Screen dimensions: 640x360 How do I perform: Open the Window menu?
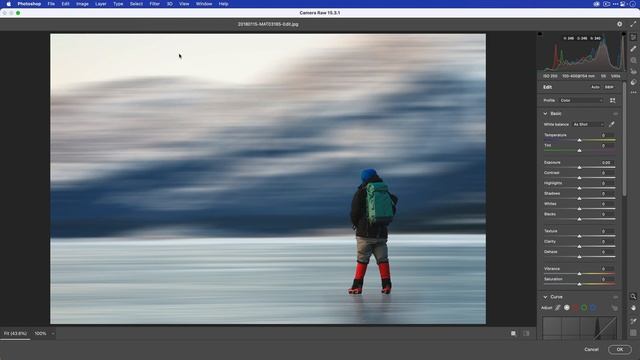(204, 4)
